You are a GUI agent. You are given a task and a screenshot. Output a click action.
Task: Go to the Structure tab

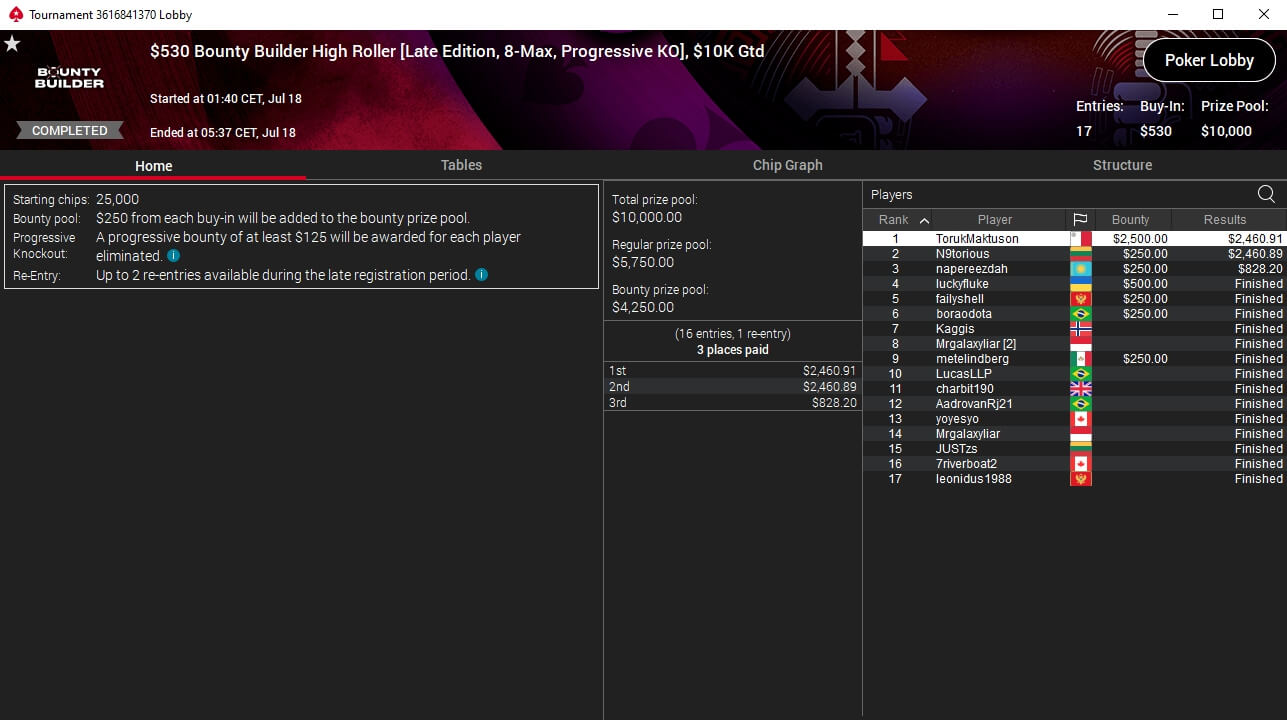click(x=1122, y=165)
